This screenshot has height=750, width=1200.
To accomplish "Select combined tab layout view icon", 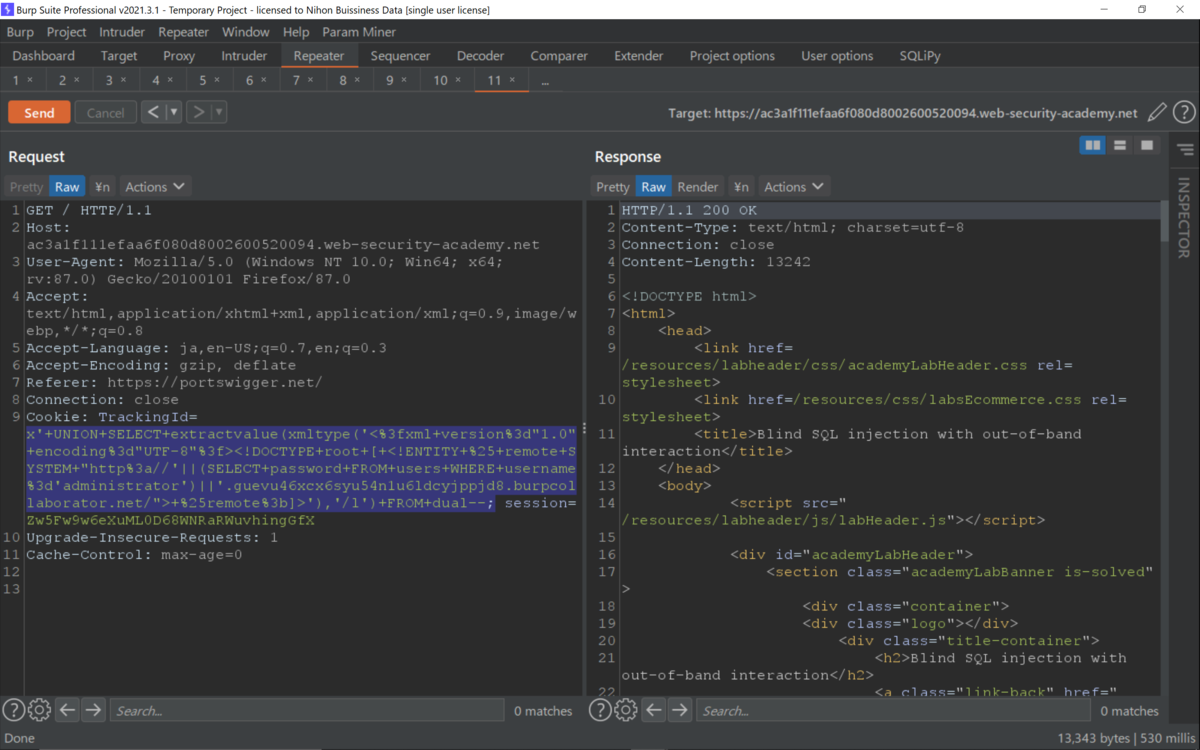I will coord(1147,146).
